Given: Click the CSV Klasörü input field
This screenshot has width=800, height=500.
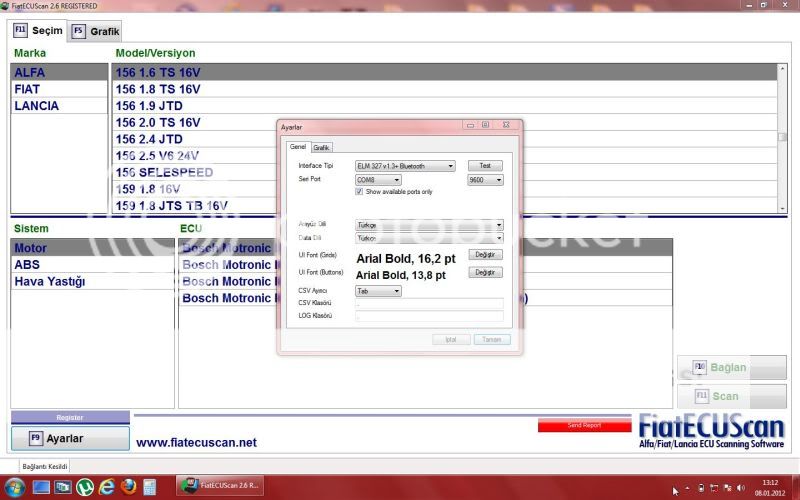Looking at the screenshot, I should coord(429,304).
